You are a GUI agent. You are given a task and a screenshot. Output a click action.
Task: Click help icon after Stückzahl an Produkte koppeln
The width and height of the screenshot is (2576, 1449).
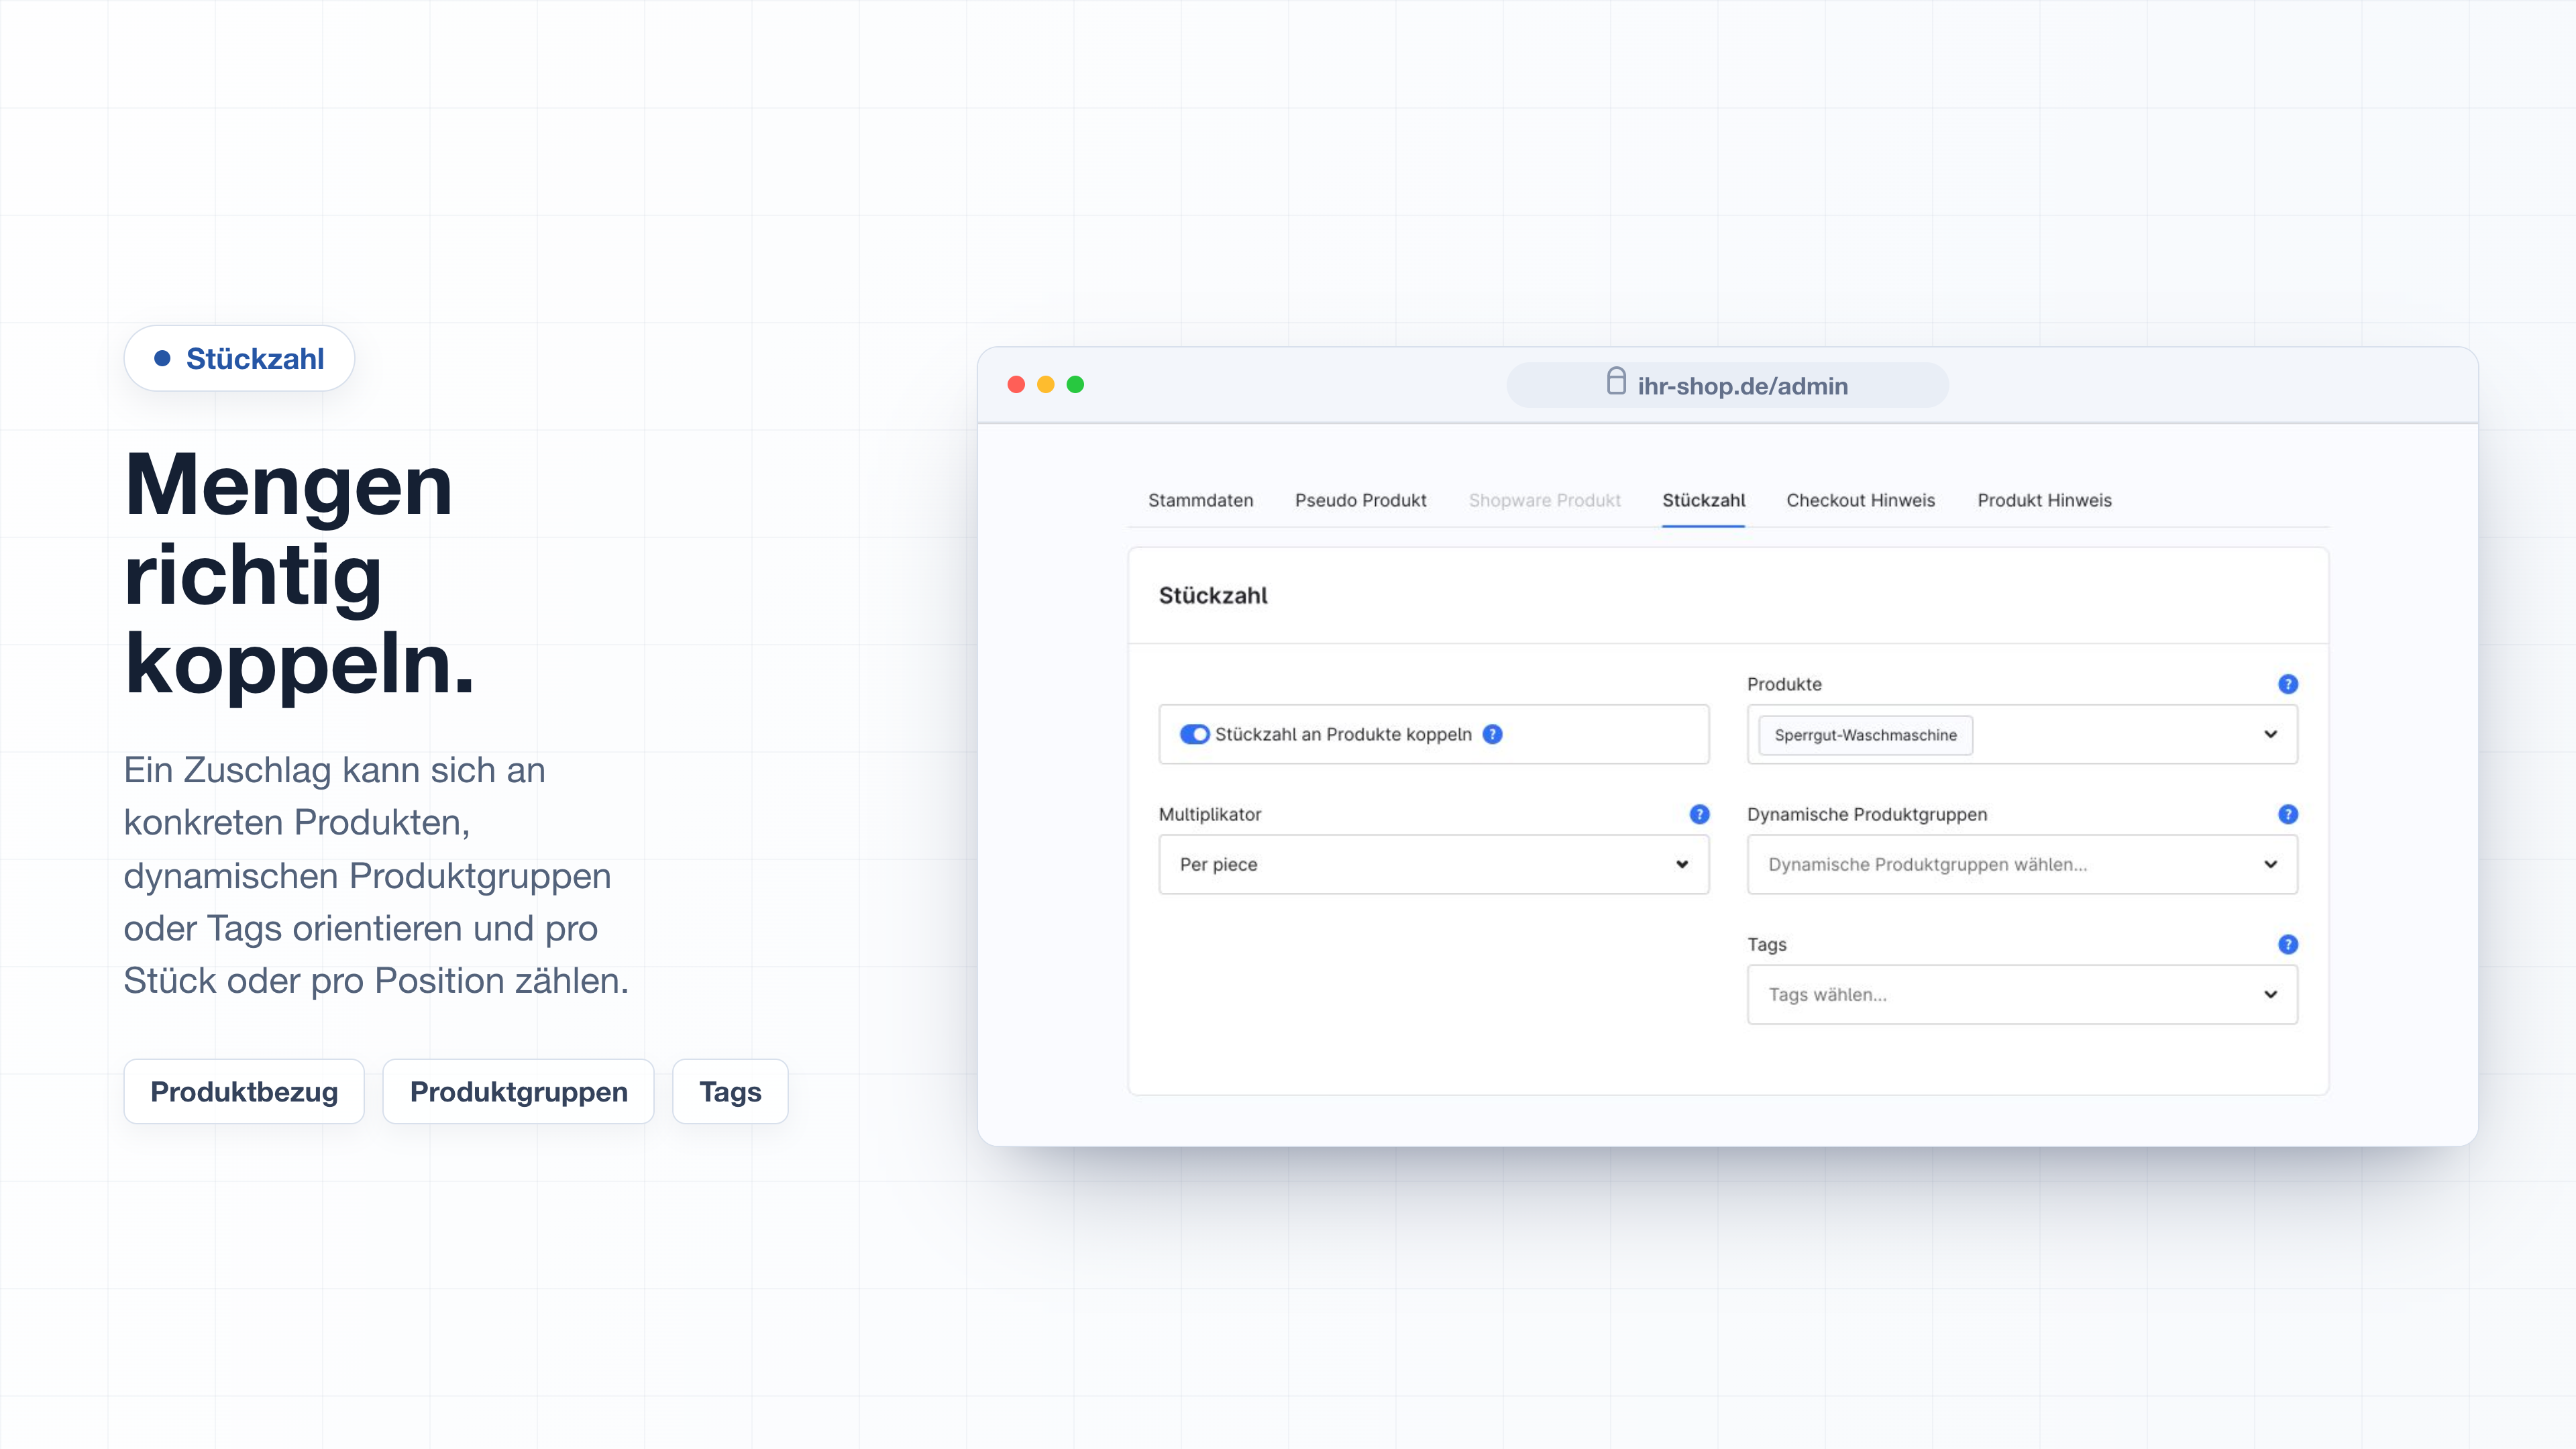coord(1492,734)
